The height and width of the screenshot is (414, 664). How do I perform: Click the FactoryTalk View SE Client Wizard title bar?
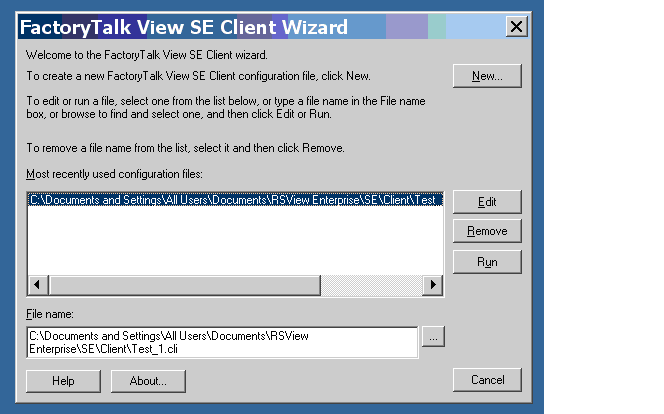262,27
